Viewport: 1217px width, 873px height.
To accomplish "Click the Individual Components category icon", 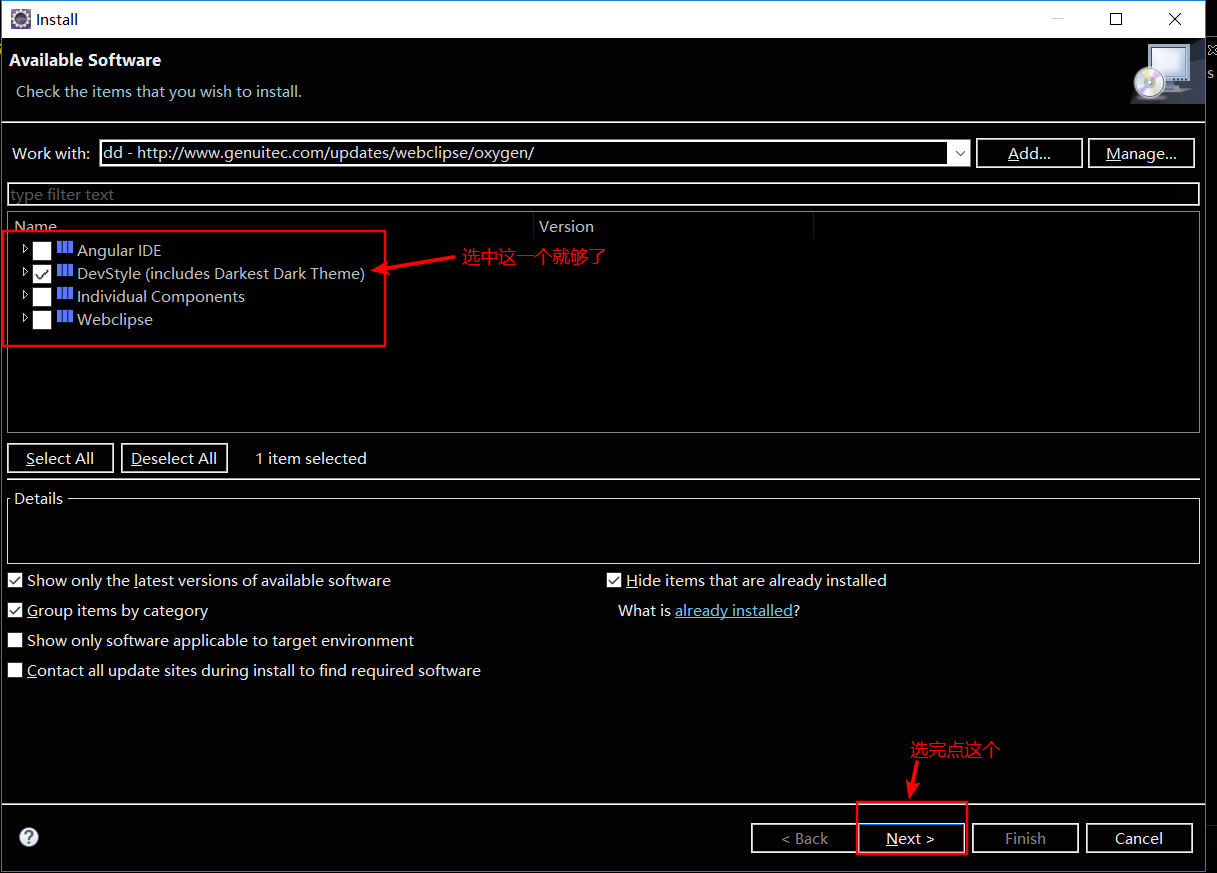I will click(65, 294).
